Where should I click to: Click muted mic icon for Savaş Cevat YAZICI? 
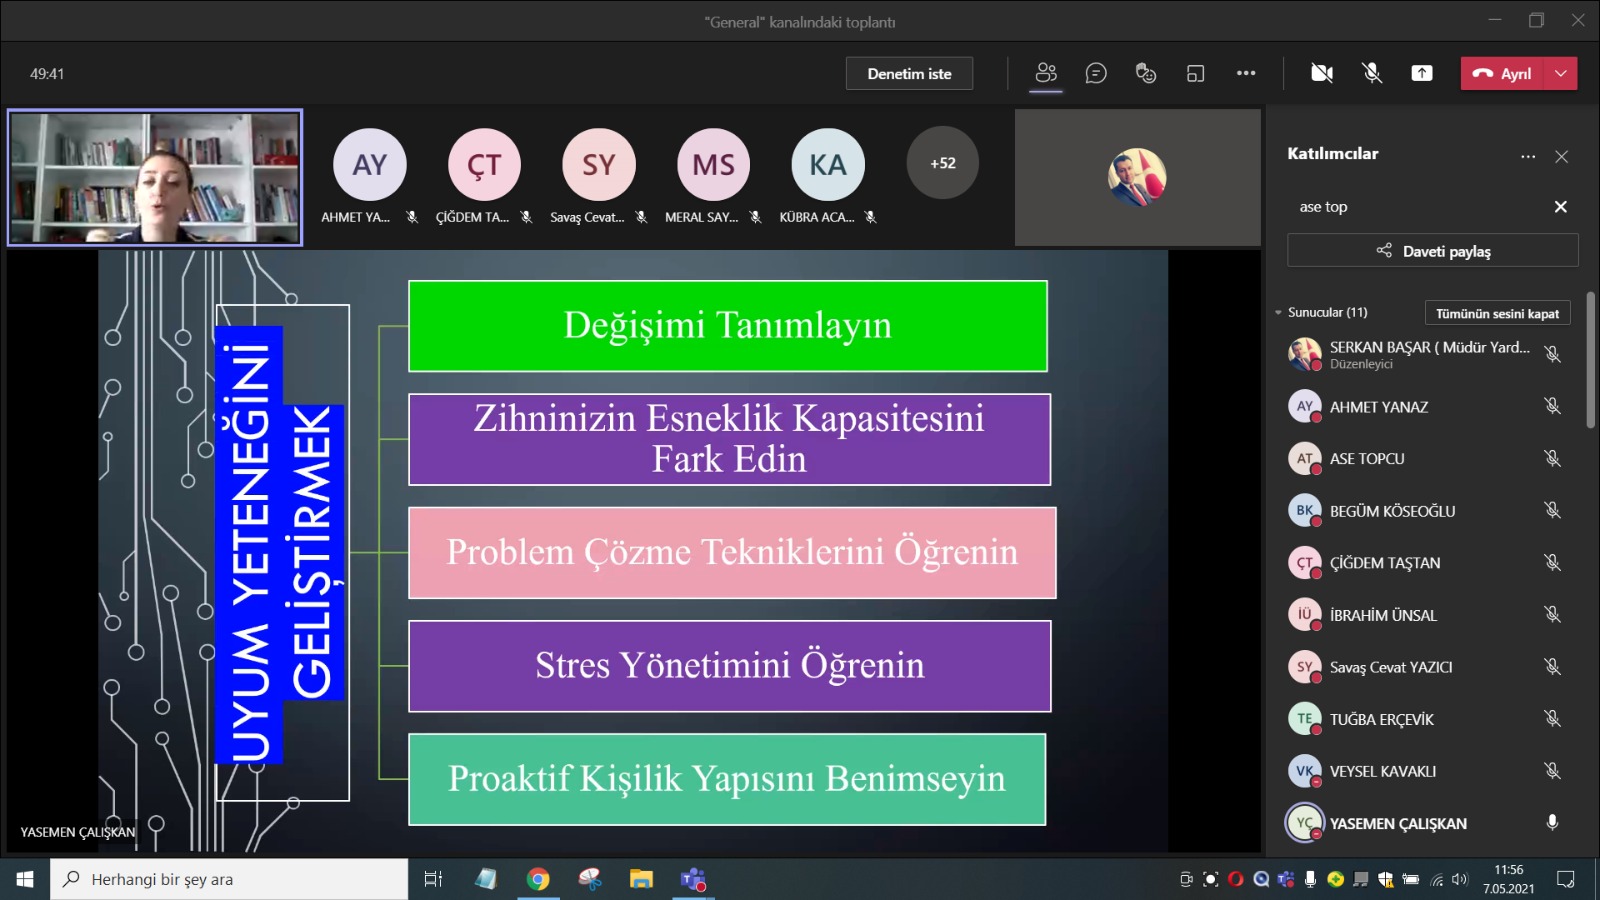(x=1552, y=666)
